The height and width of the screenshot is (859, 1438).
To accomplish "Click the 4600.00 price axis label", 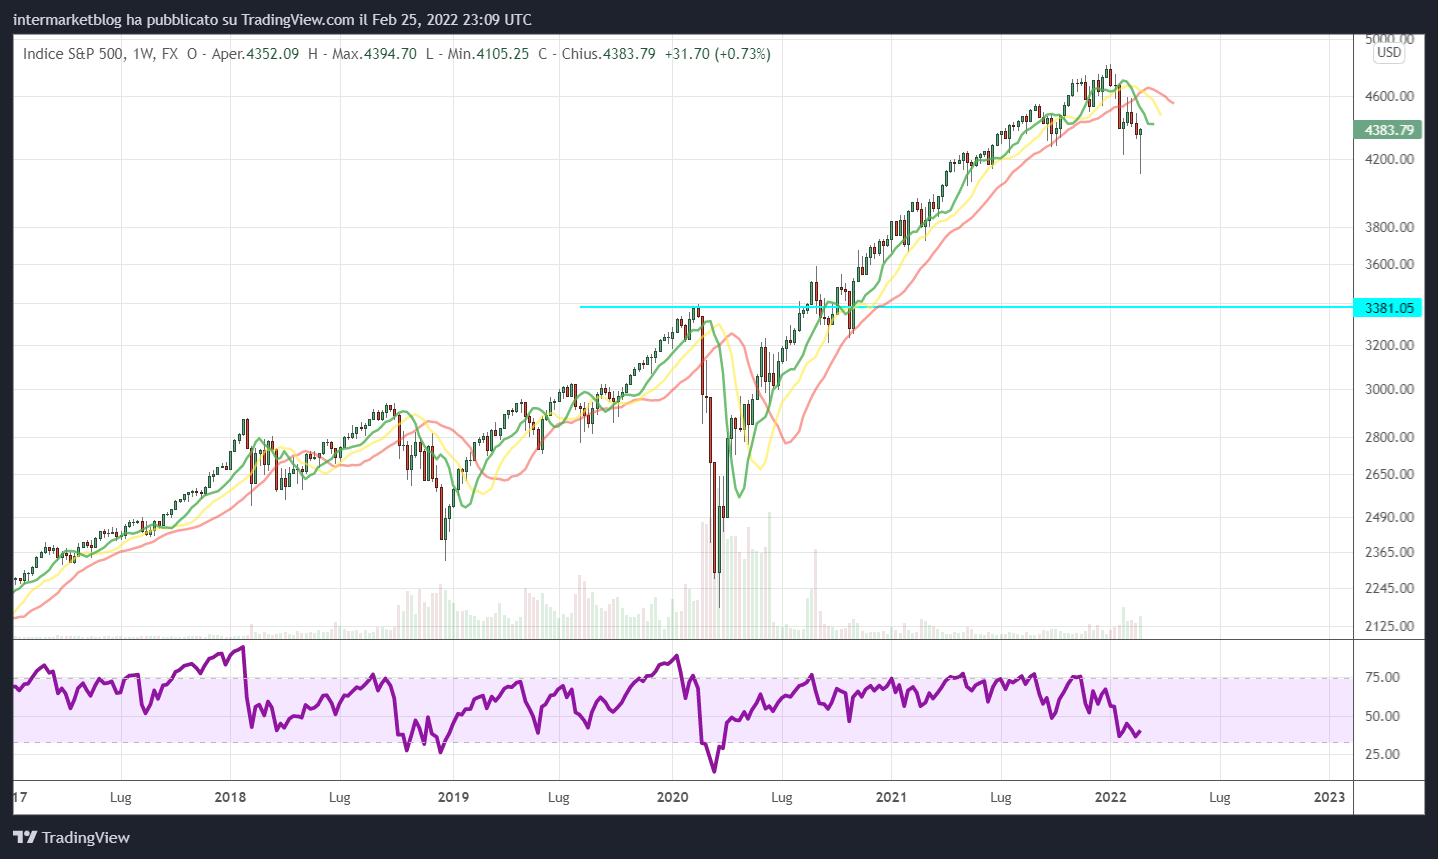I will [x=1389, y=96].
